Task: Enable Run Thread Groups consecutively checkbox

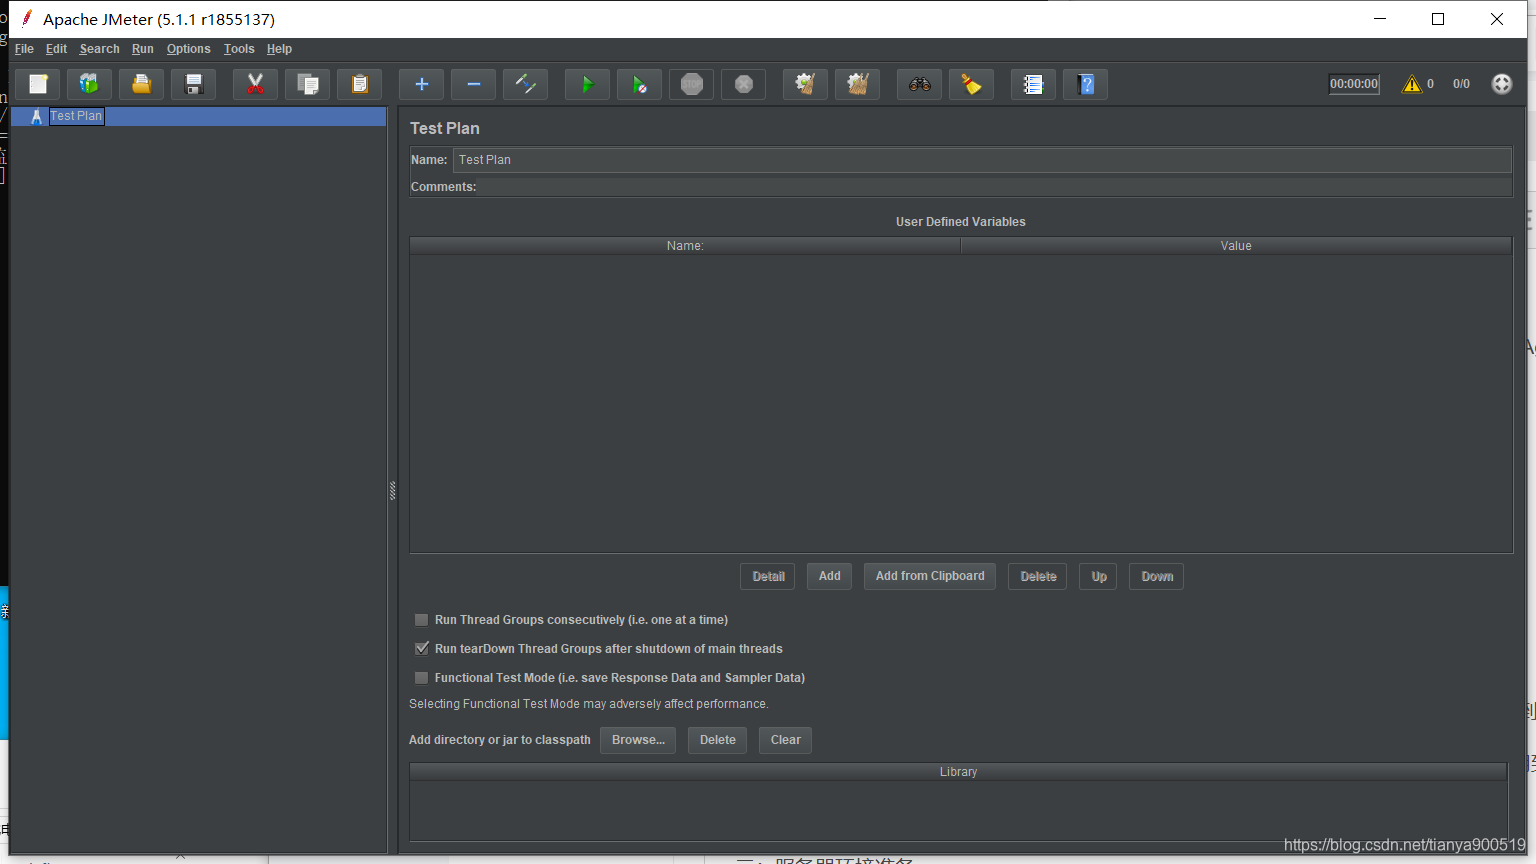Action: point(422,620)
